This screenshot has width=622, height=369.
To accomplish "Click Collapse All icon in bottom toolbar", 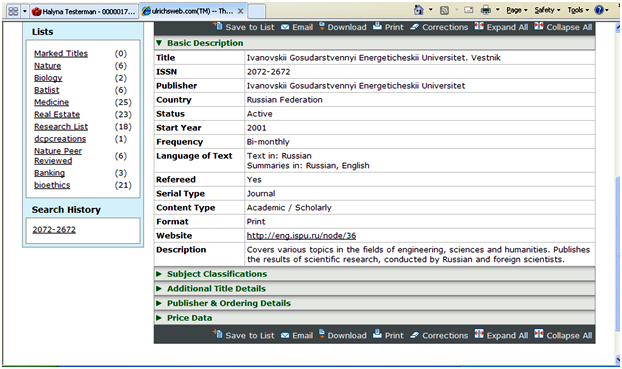I will coord(539,334).
